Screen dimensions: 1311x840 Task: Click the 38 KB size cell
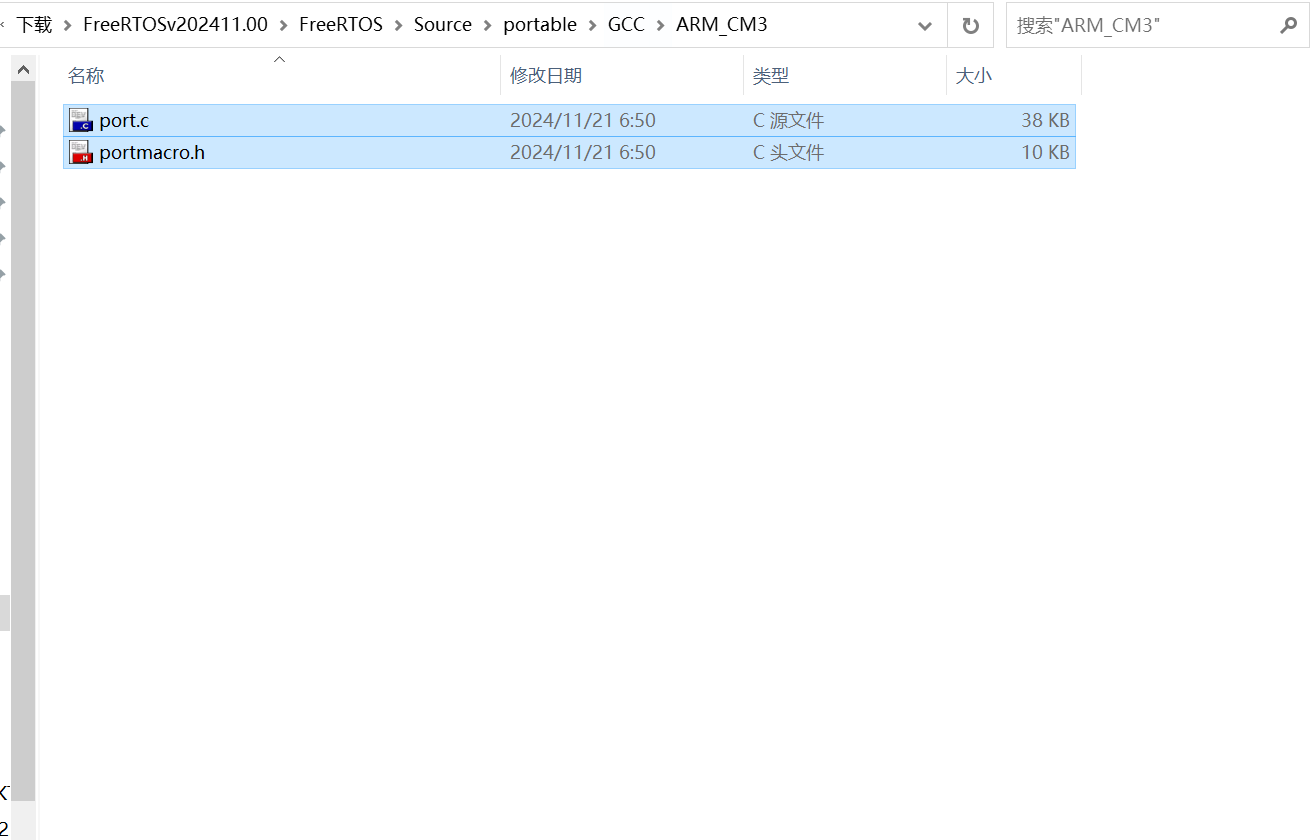[1045, 120]
